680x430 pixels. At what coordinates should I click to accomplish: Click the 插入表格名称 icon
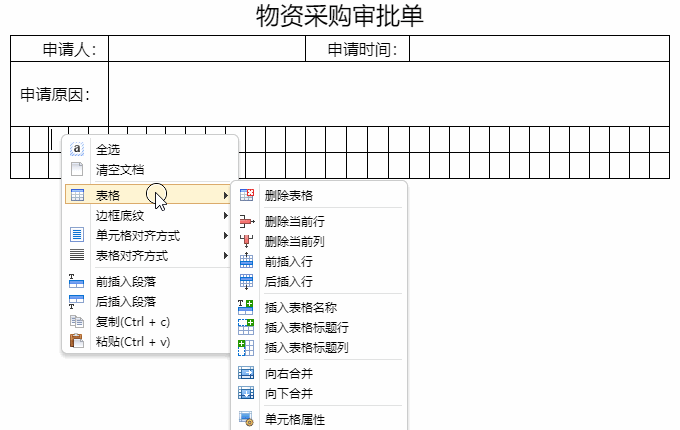point(247,307)
